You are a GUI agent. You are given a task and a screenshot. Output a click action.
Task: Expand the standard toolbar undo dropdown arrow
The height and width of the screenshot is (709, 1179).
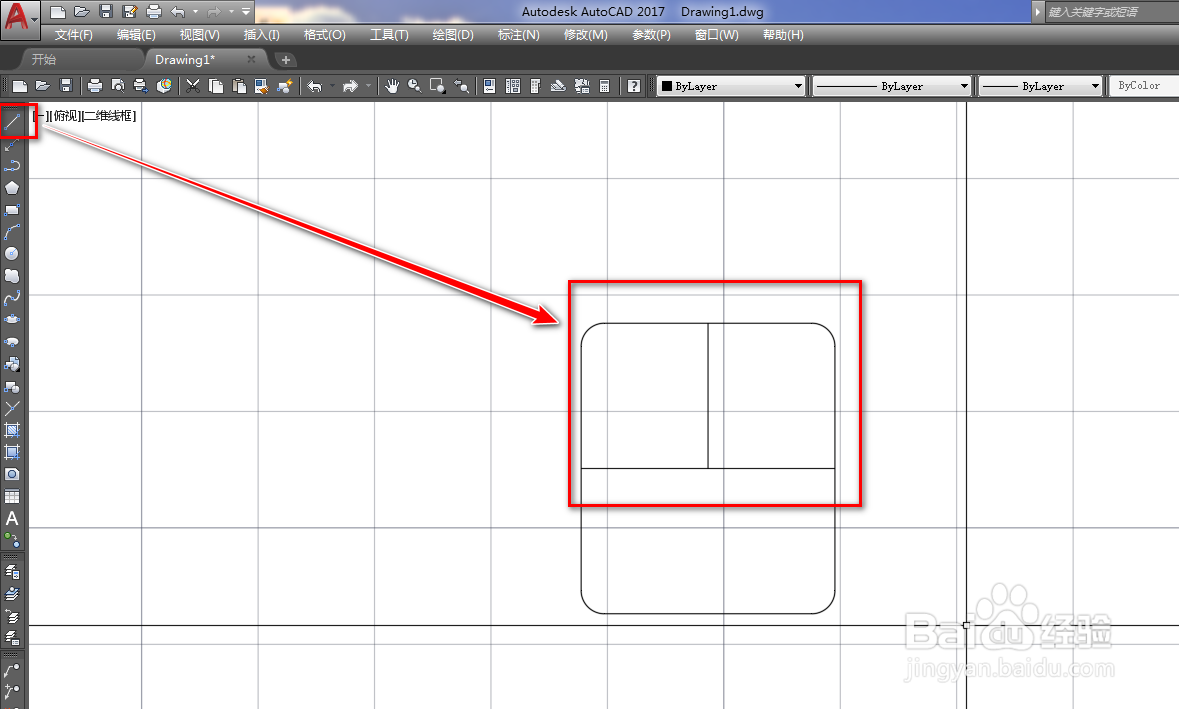332,86
